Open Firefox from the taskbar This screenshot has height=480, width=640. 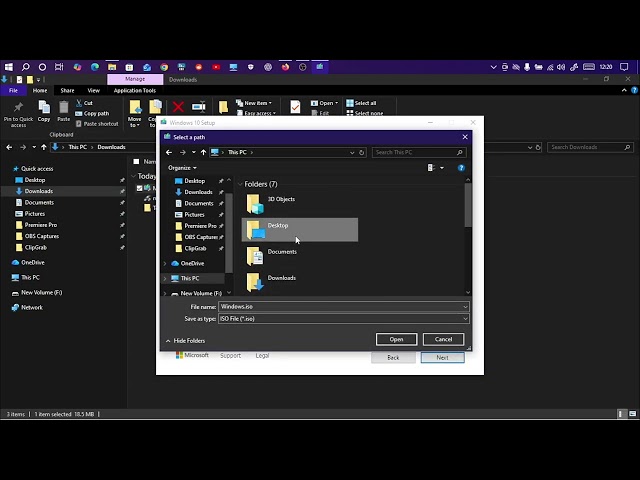click(x=285, y=67)
